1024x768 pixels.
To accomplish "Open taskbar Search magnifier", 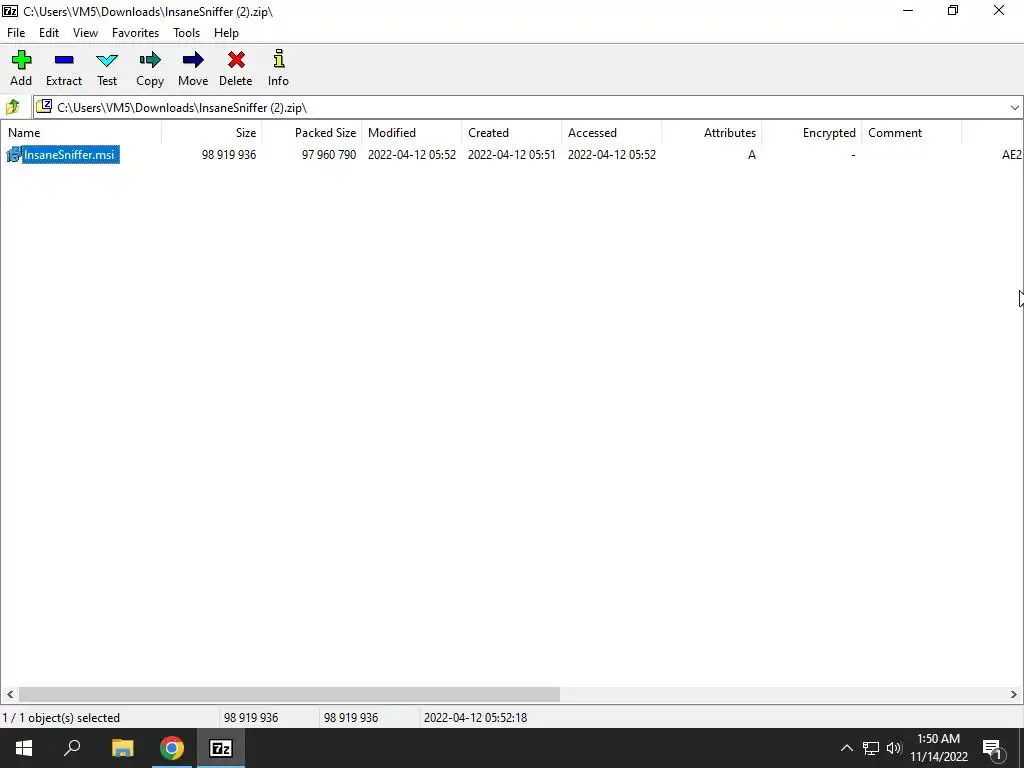I will [72, 748].
